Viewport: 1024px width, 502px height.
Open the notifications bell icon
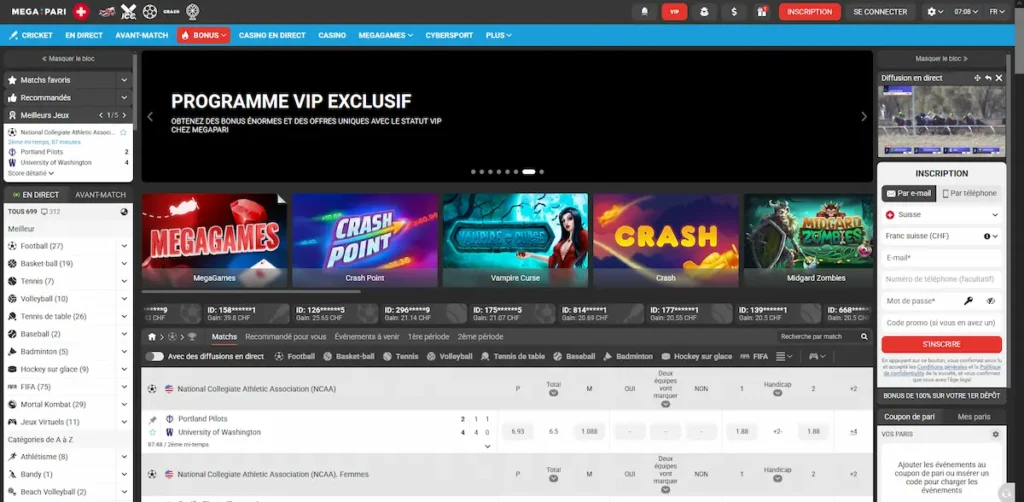pyautogui.click(x=645, y=12)
